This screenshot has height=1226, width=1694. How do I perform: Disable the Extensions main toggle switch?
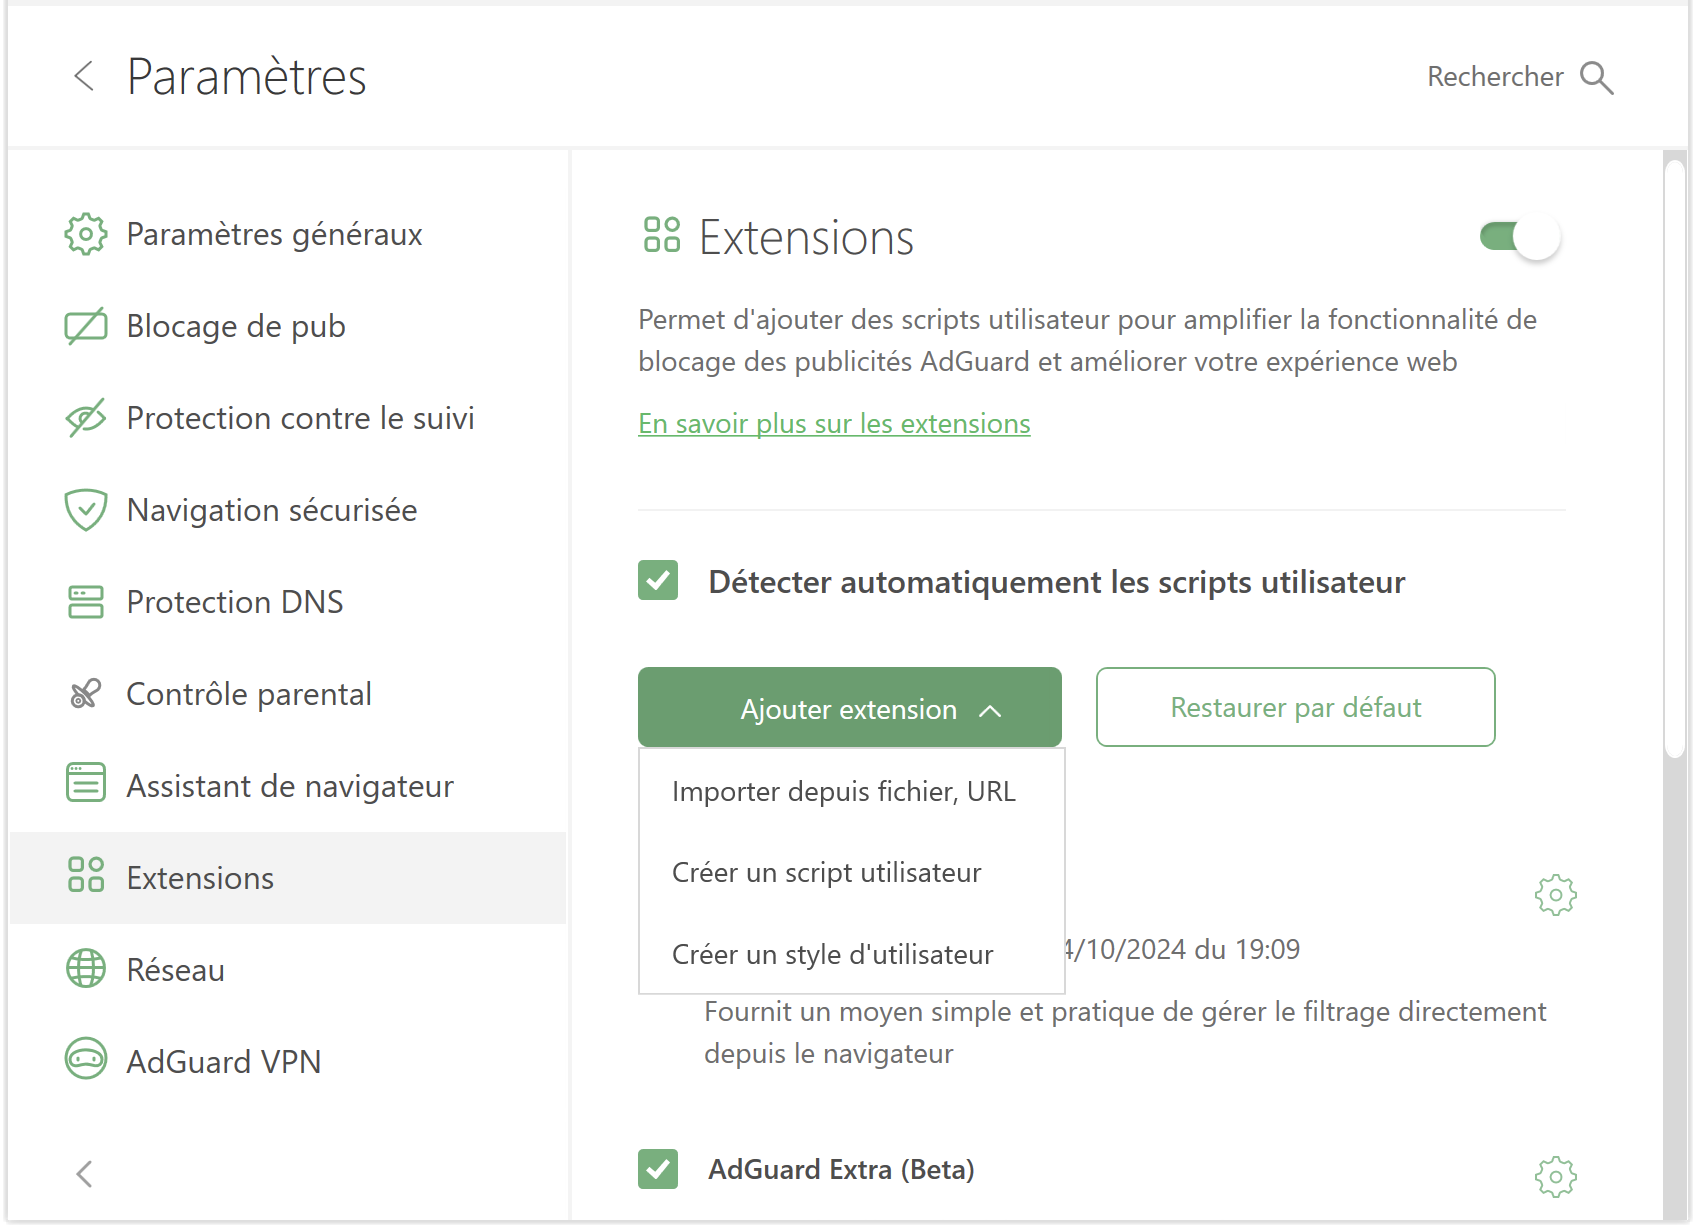pos(1520,237)
